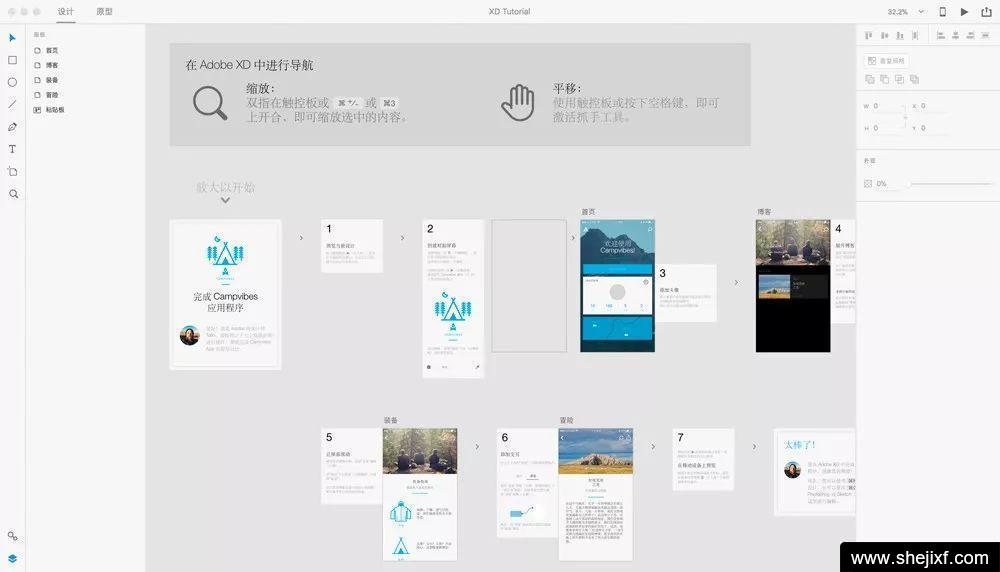This screenshot has width=1000, height=572.
Task: Select the Artboard tool
Action: pyautogui.click(x=12, y=171)
